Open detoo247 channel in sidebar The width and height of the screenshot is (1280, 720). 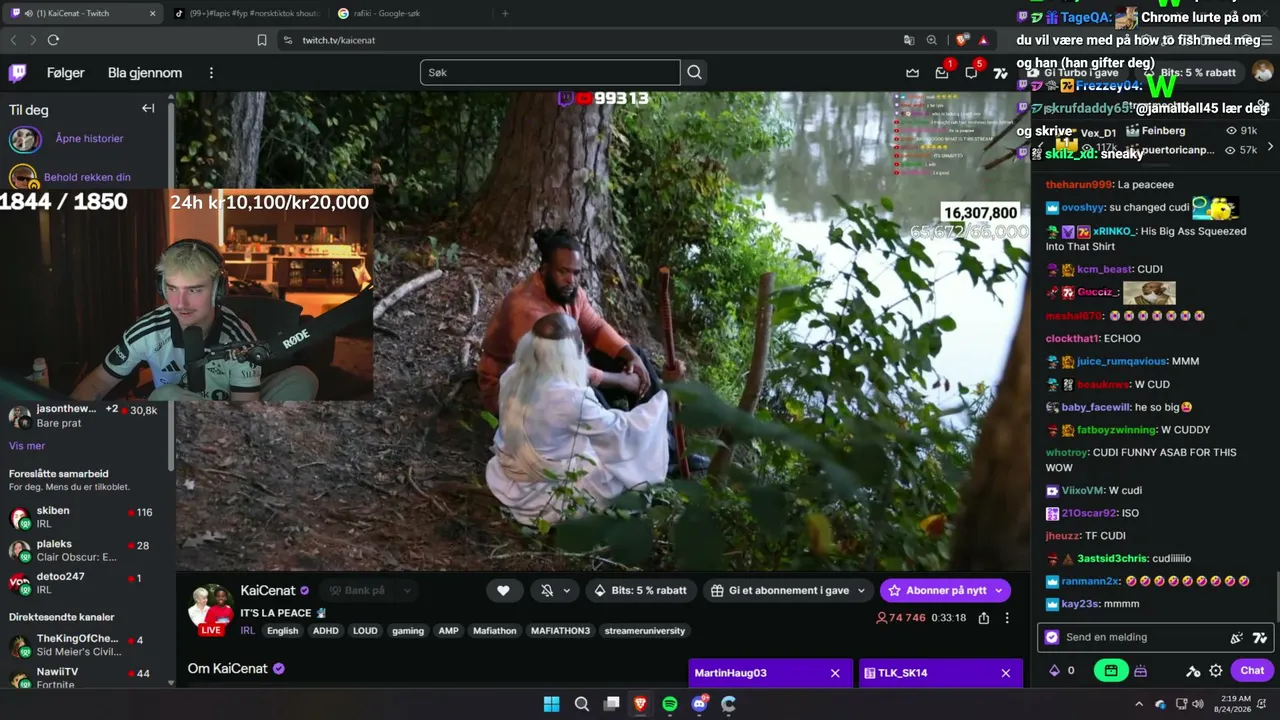click(87, 583)
